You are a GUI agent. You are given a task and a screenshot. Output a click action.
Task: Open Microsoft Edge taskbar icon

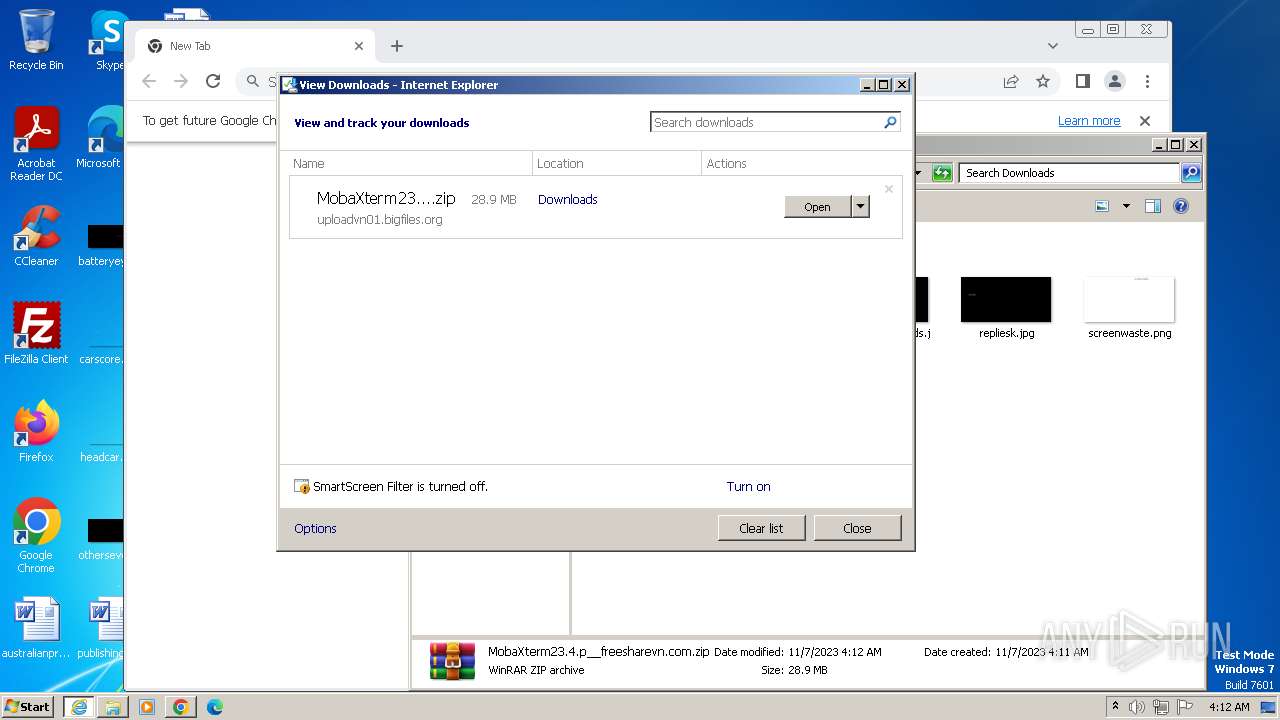coord(215,707)
